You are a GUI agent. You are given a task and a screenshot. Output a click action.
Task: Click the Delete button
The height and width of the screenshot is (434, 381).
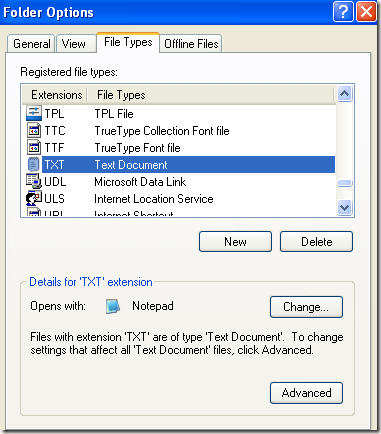pyautogui.click(x=316, y=242)
